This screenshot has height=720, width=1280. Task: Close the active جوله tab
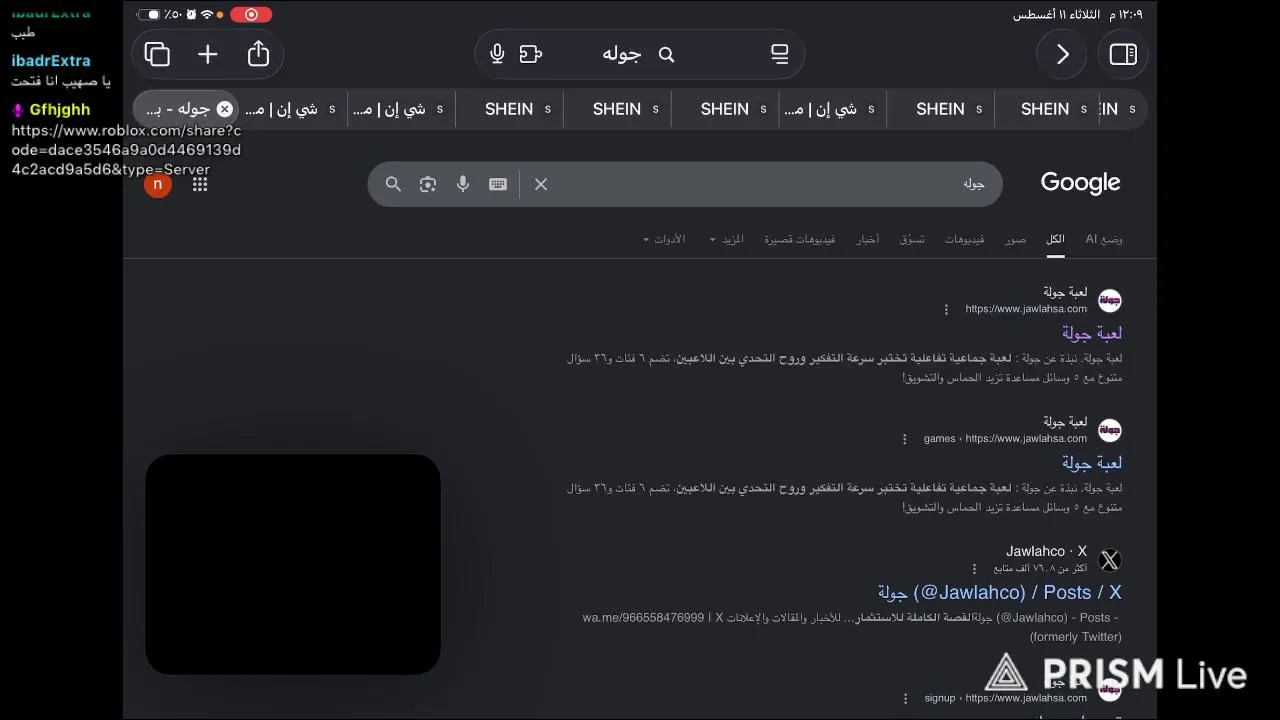[x=225, y=109]
